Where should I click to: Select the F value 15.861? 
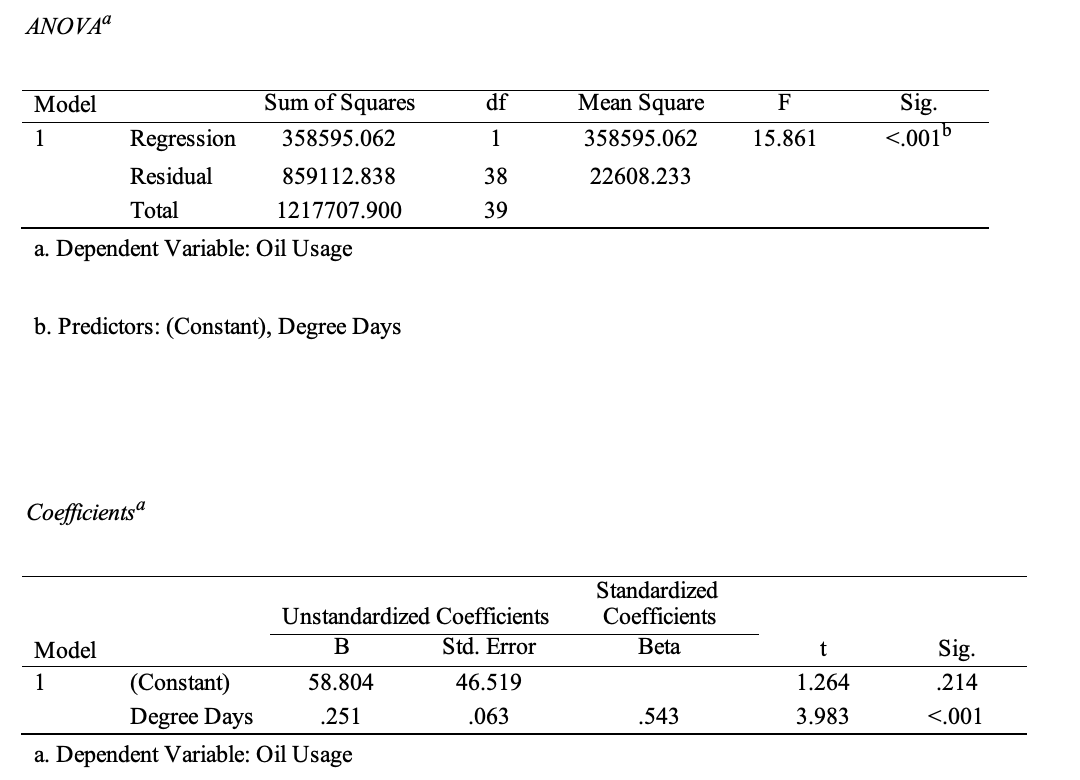tap(784, 139)
